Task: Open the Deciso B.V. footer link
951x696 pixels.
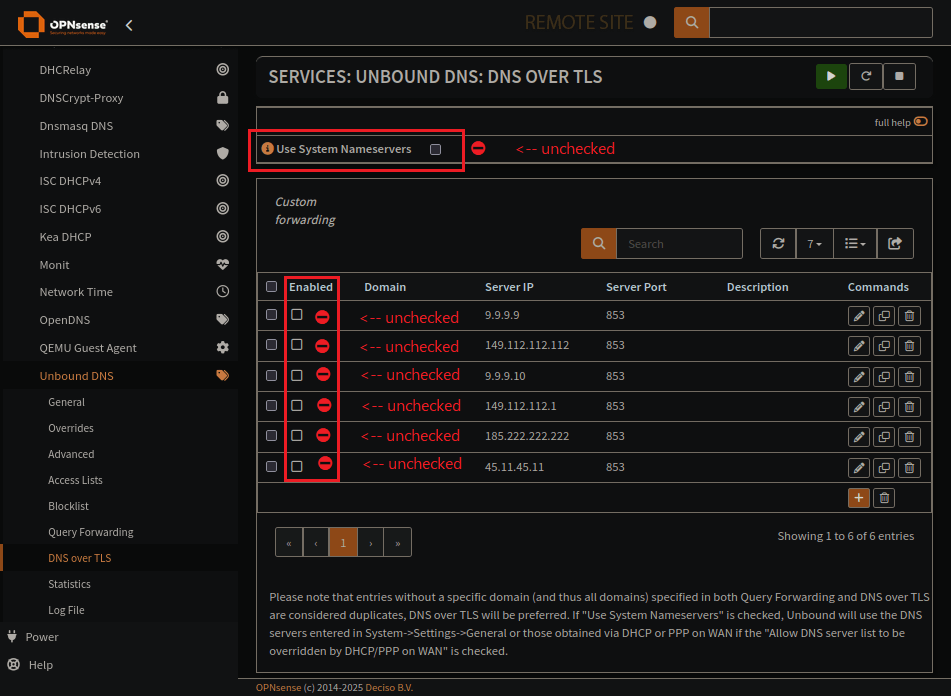Action: [389, 688]
